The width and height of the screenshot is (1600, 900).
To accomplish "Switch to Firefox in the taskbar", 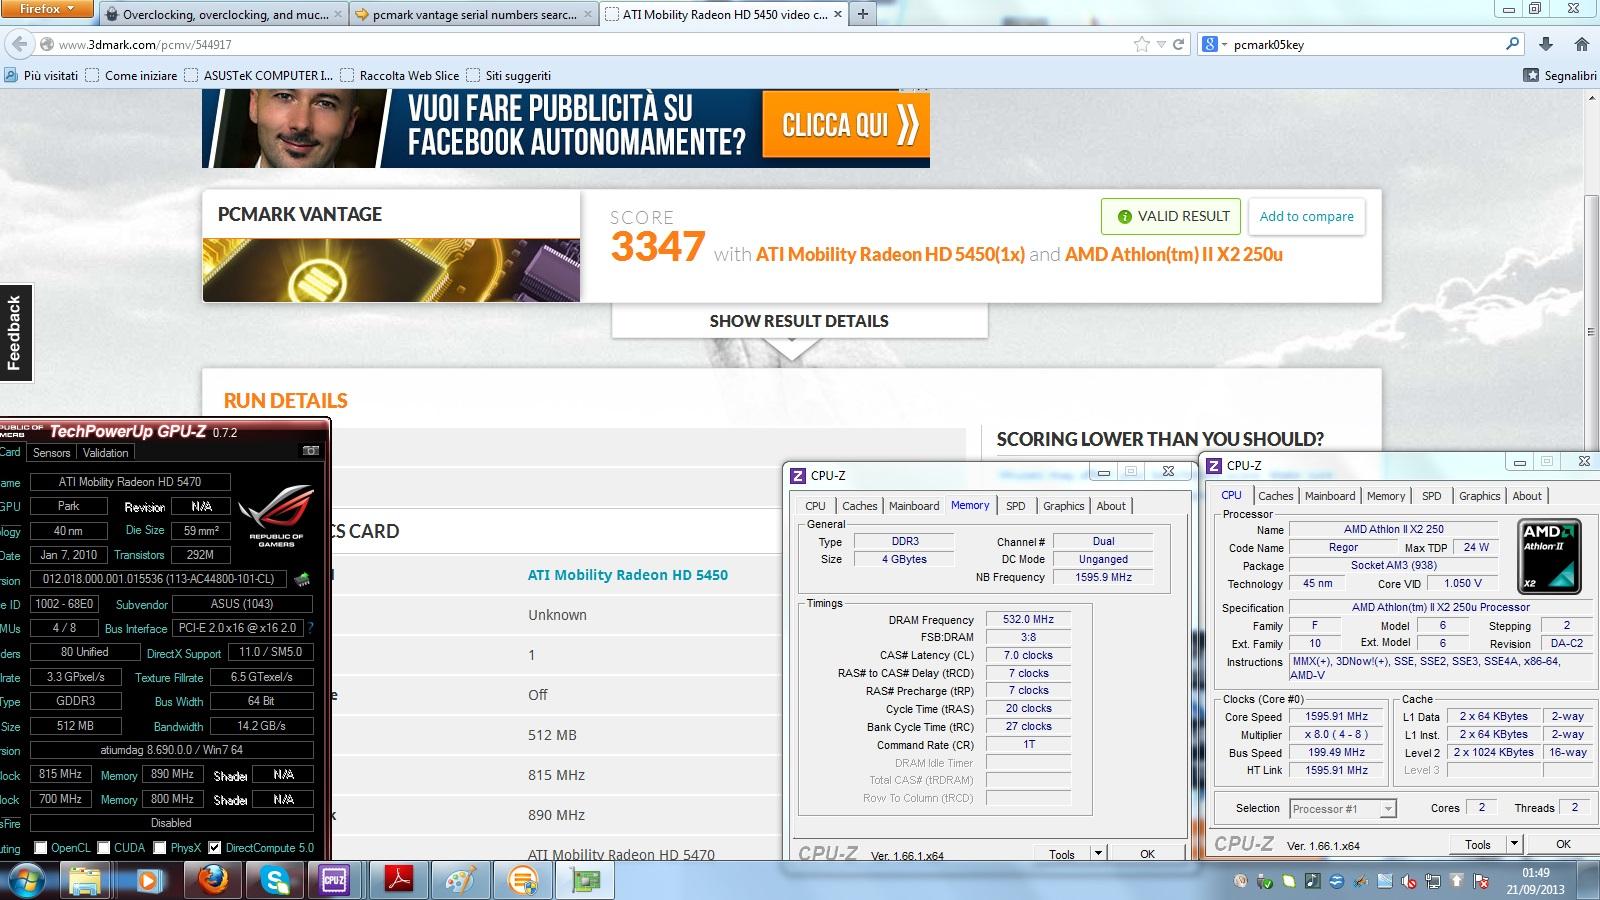I will click(x=212, y=880).
